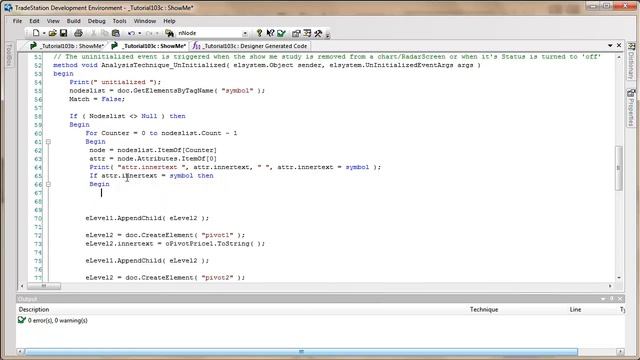The height and width of the screenshot is (360, 640).
Task: Click the function icon on Designer Generated Code tab
Action: pyautogui.click(x=196, y=46)
